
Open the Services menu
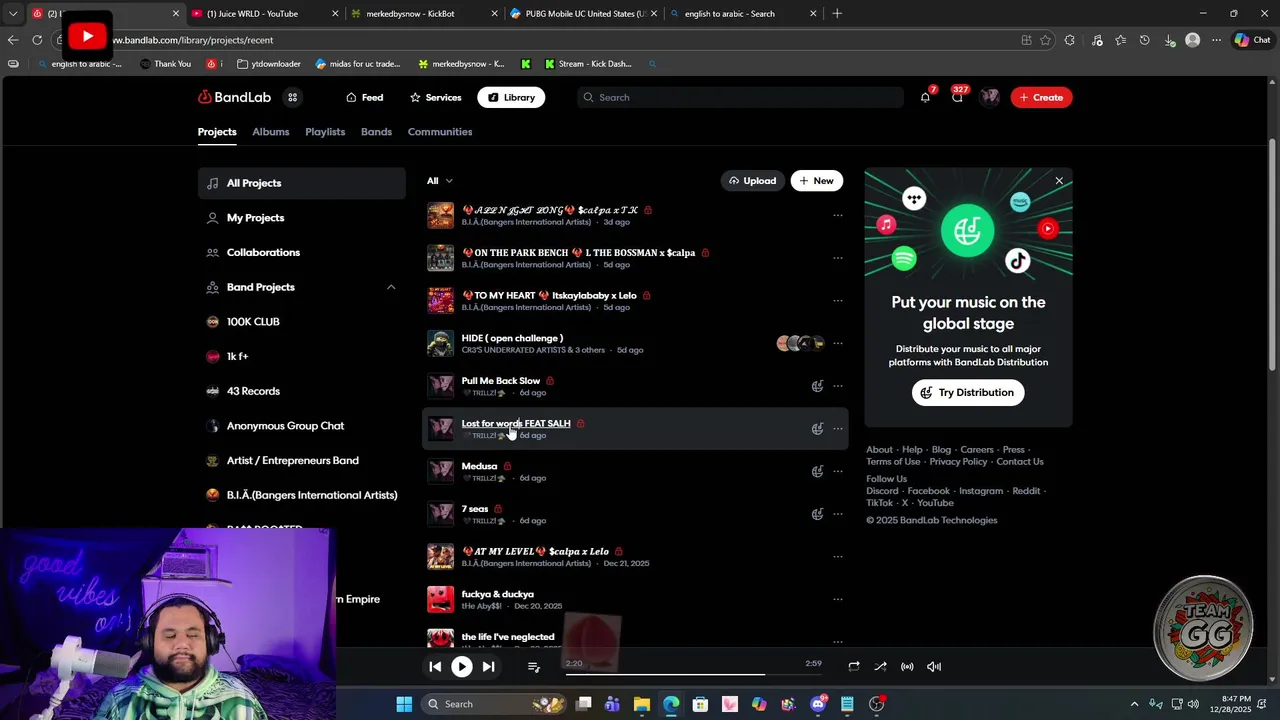point(435,97)
